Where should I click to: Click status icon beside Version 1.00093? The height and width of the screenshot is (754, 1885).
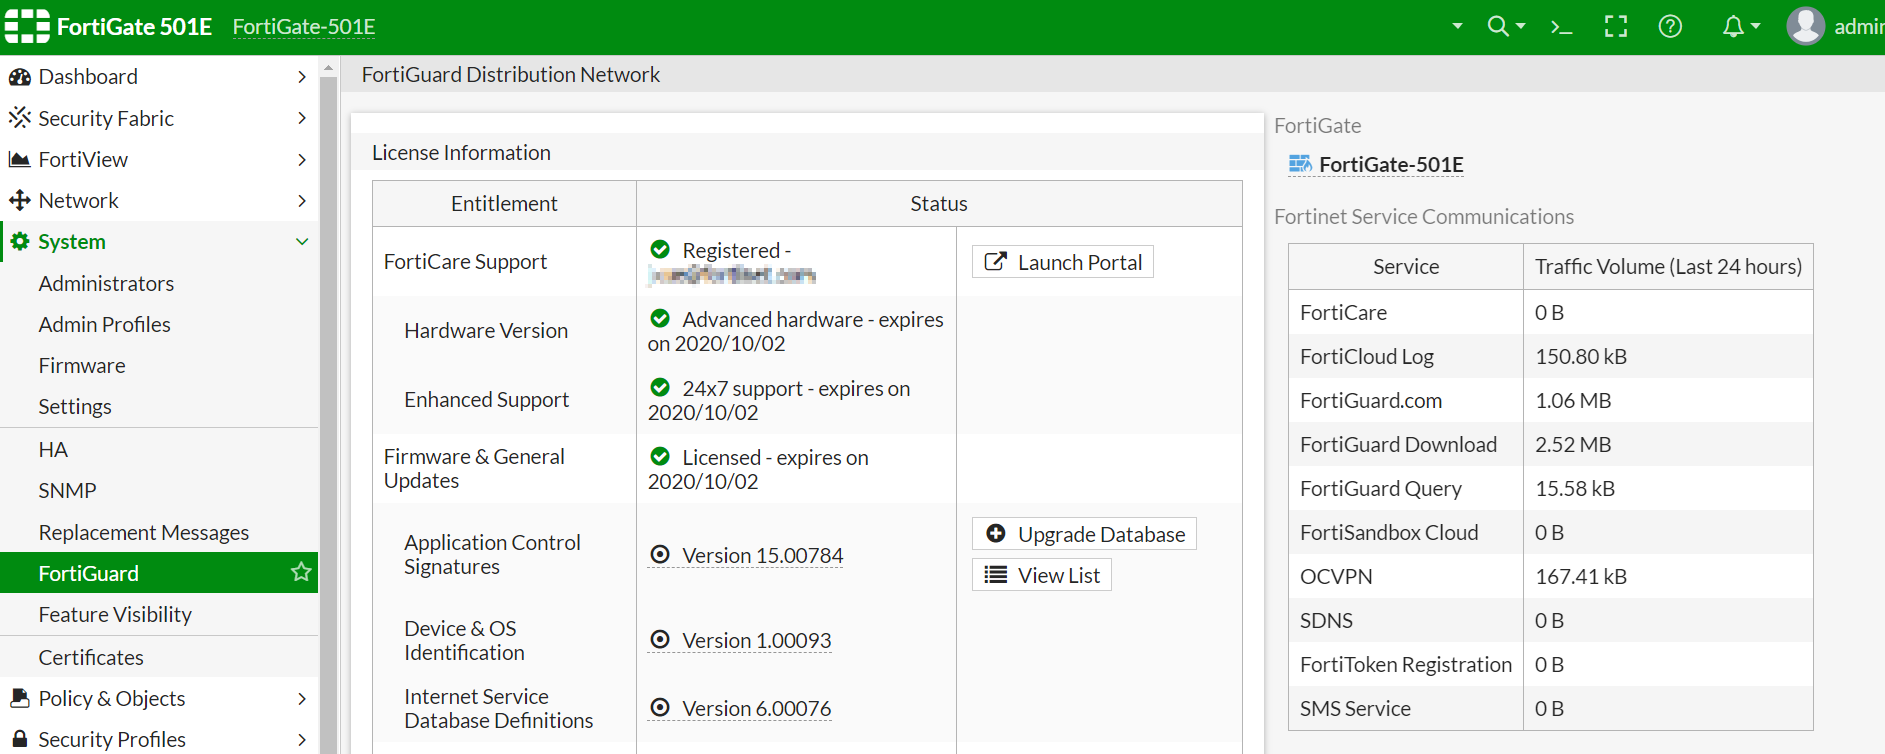(660, 639)
